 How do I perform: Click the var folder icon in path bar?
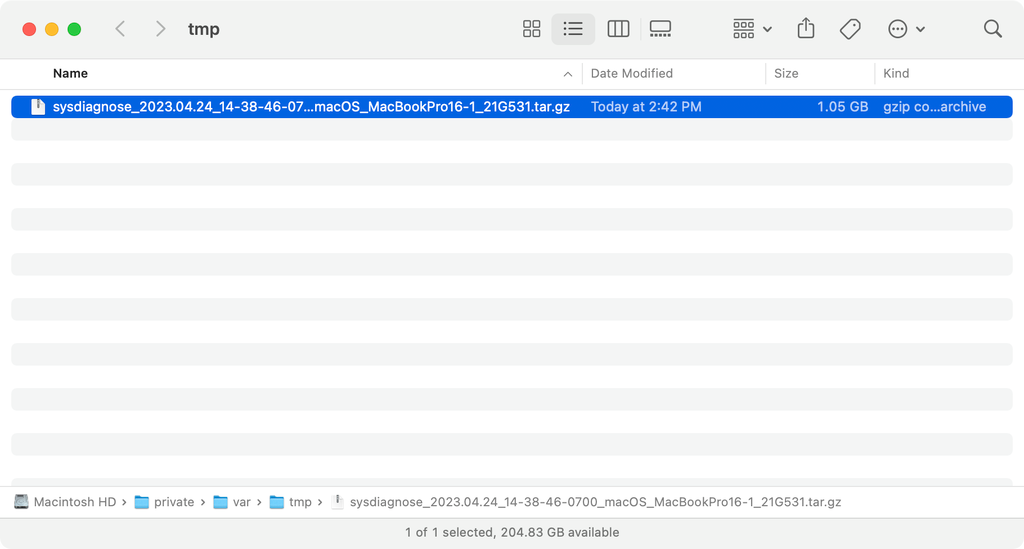click(221, 502)
